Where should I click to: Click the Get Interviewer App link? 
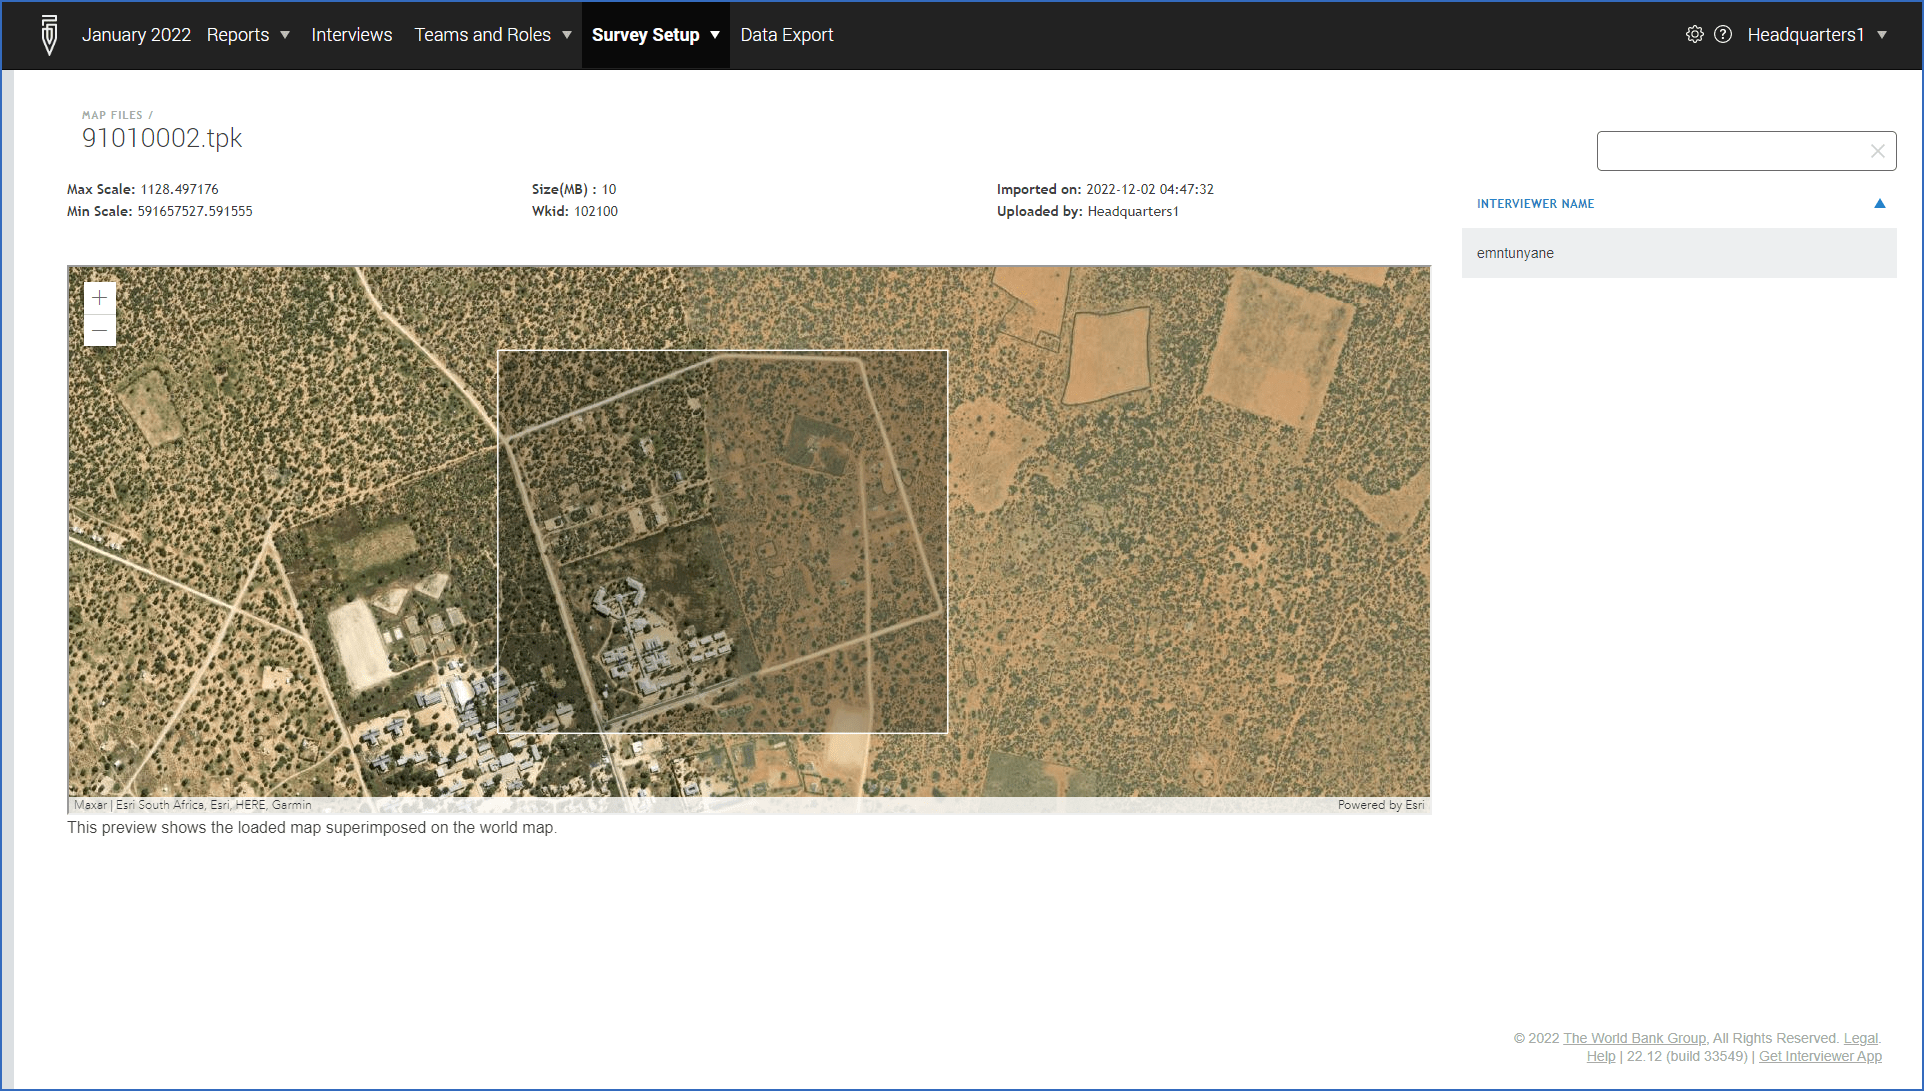(1819, 1056)
